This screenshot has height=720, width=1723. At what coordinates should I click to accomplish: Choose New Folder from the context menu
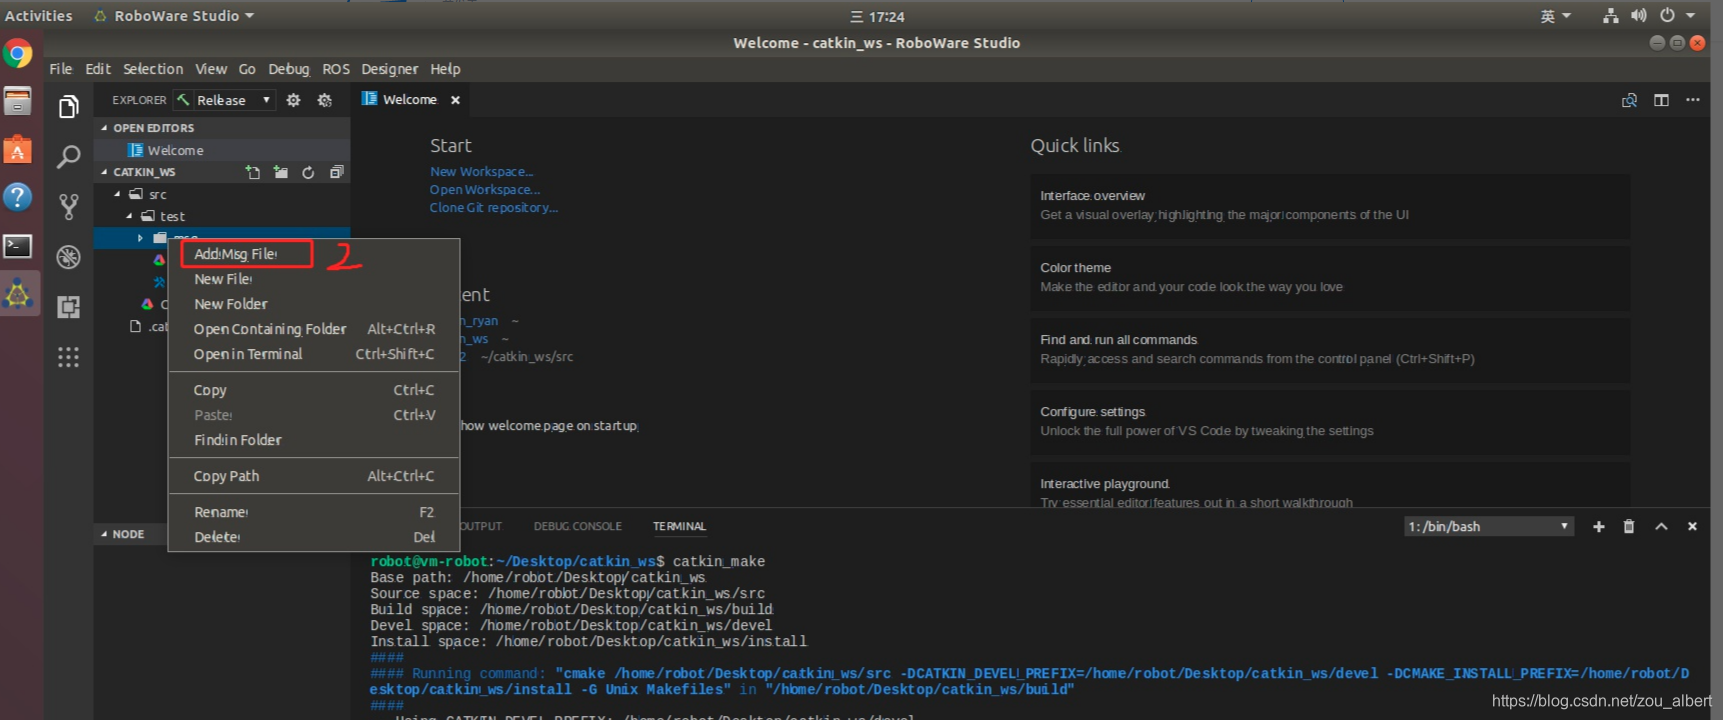313,304
